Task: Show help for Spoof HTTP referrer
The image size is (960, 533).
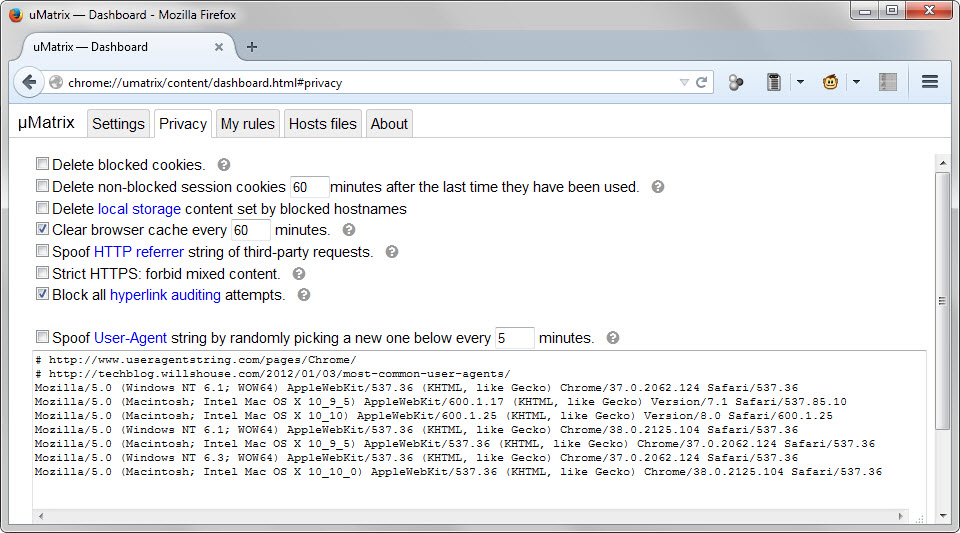Action: tap(392, 252)
